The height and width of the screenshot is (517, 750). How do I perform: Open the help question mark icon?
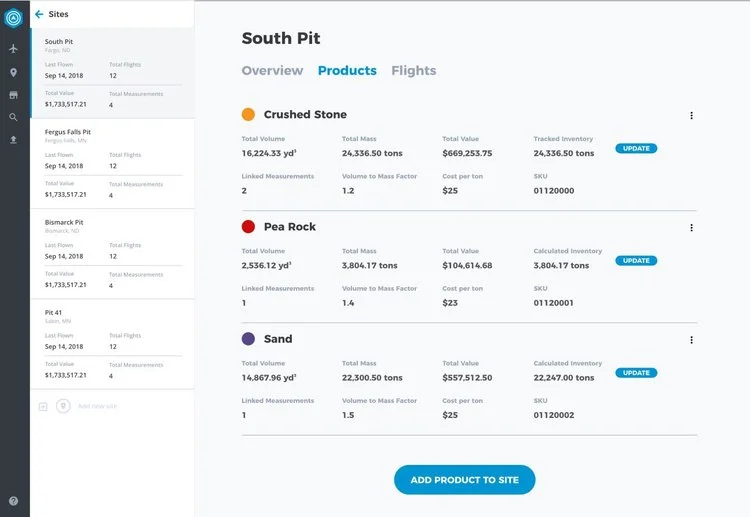pos(14,501)
